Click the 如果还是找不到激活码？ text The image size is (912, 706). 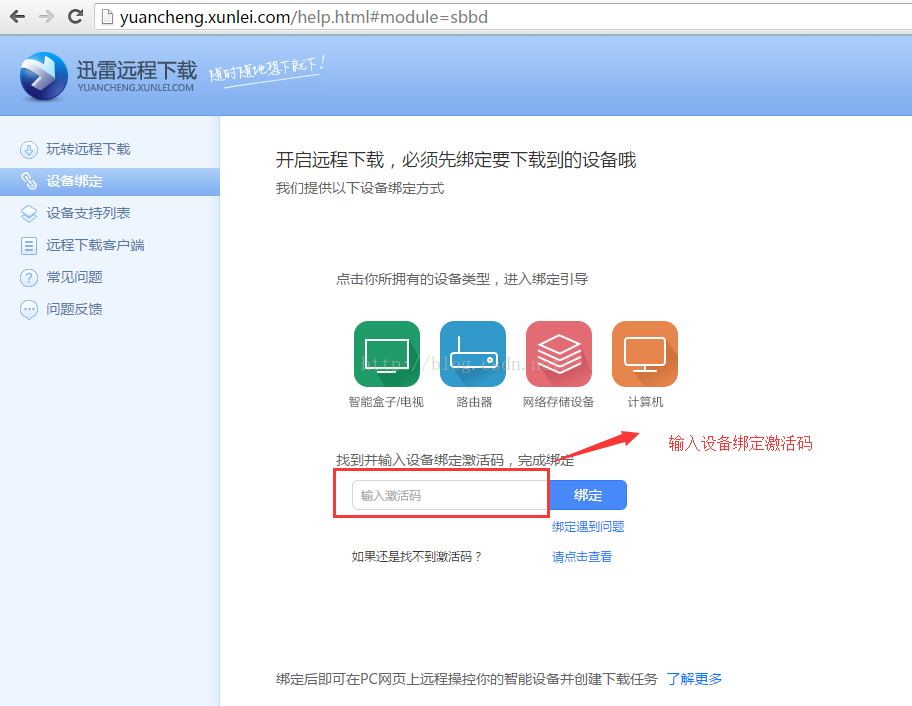click(x=417, y=557)
